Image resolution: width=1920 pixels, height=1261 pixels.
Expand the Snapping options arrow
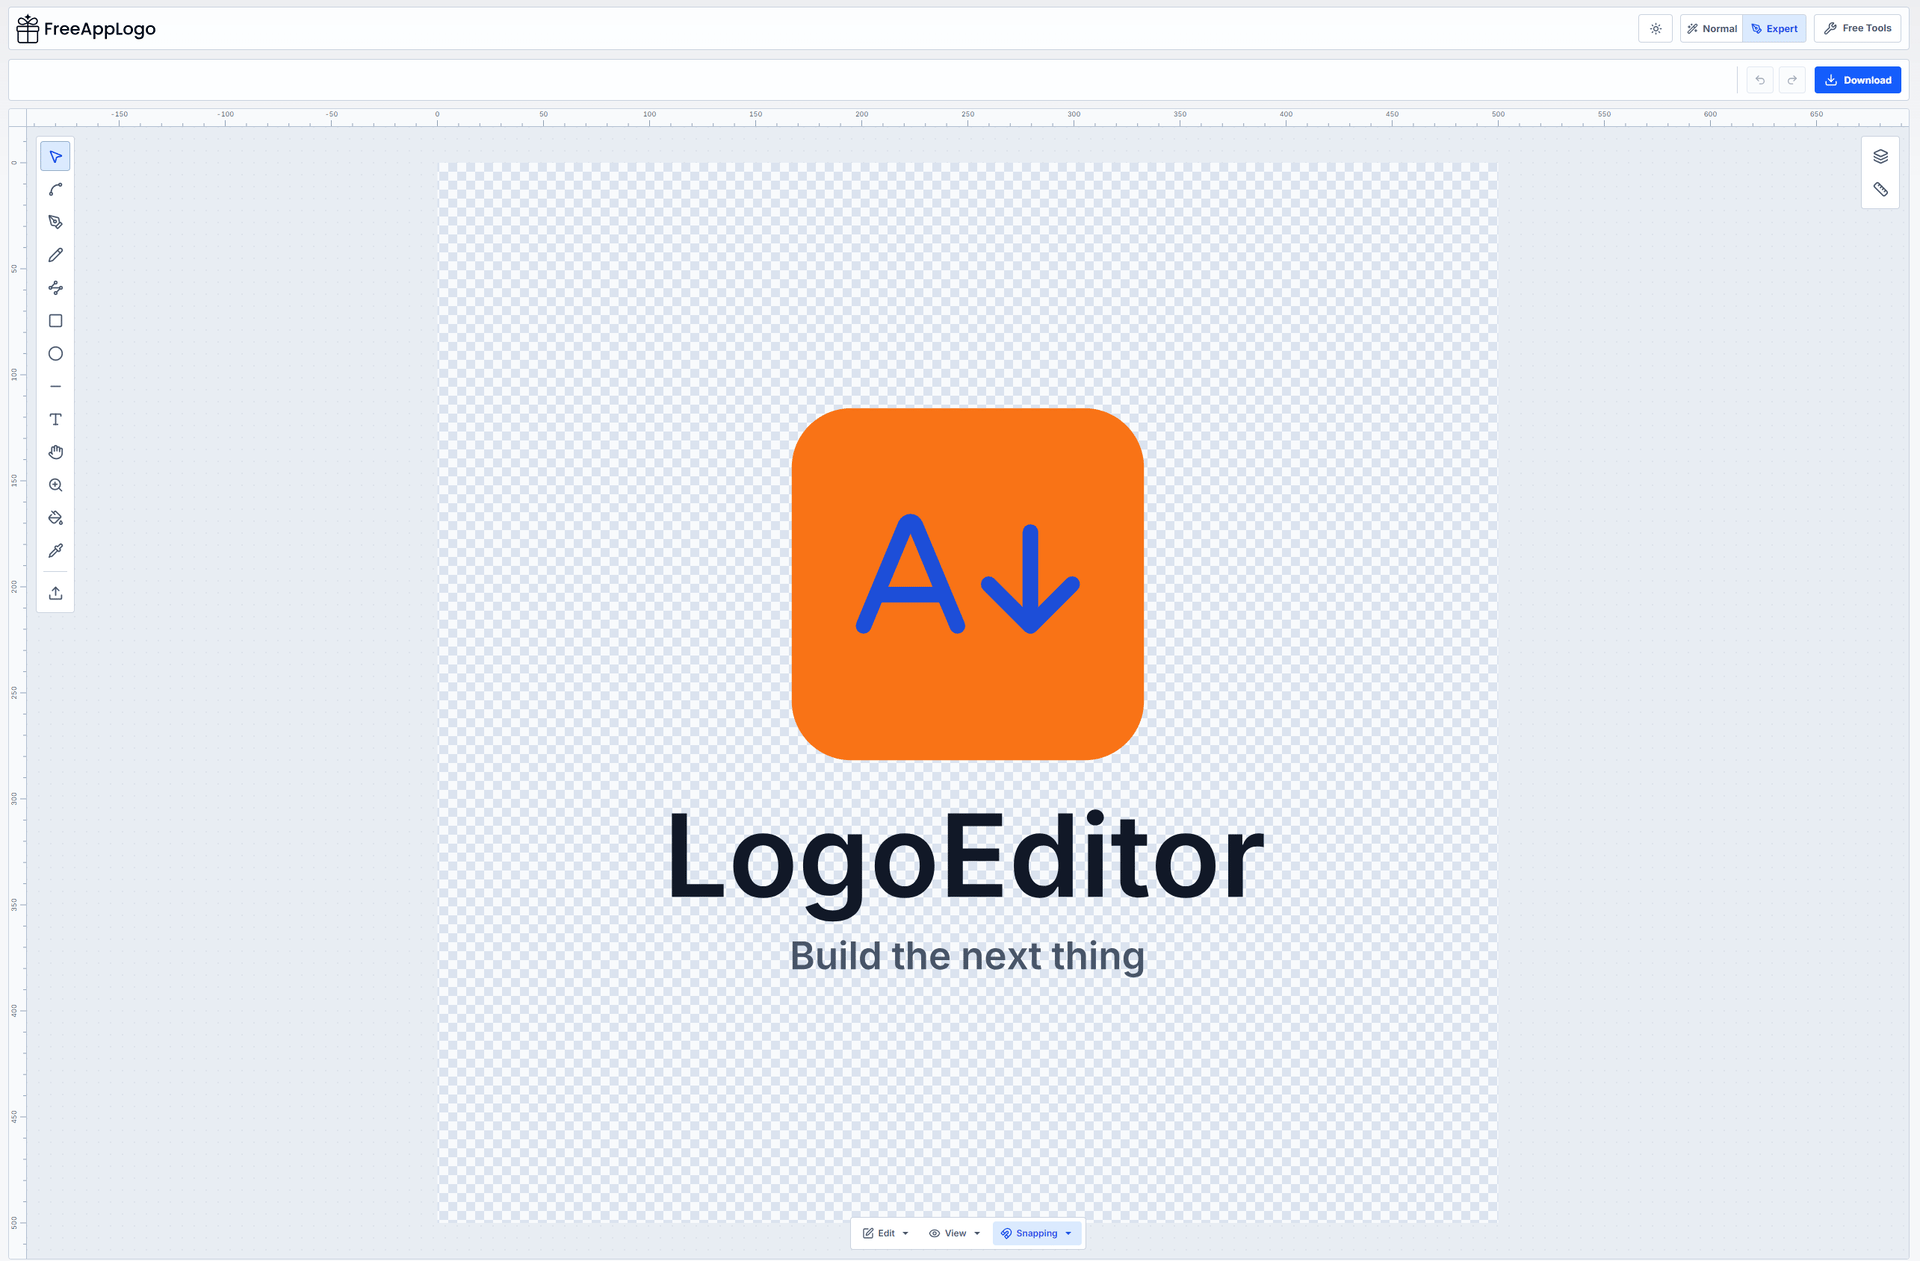click(x=1069, y=1233)
